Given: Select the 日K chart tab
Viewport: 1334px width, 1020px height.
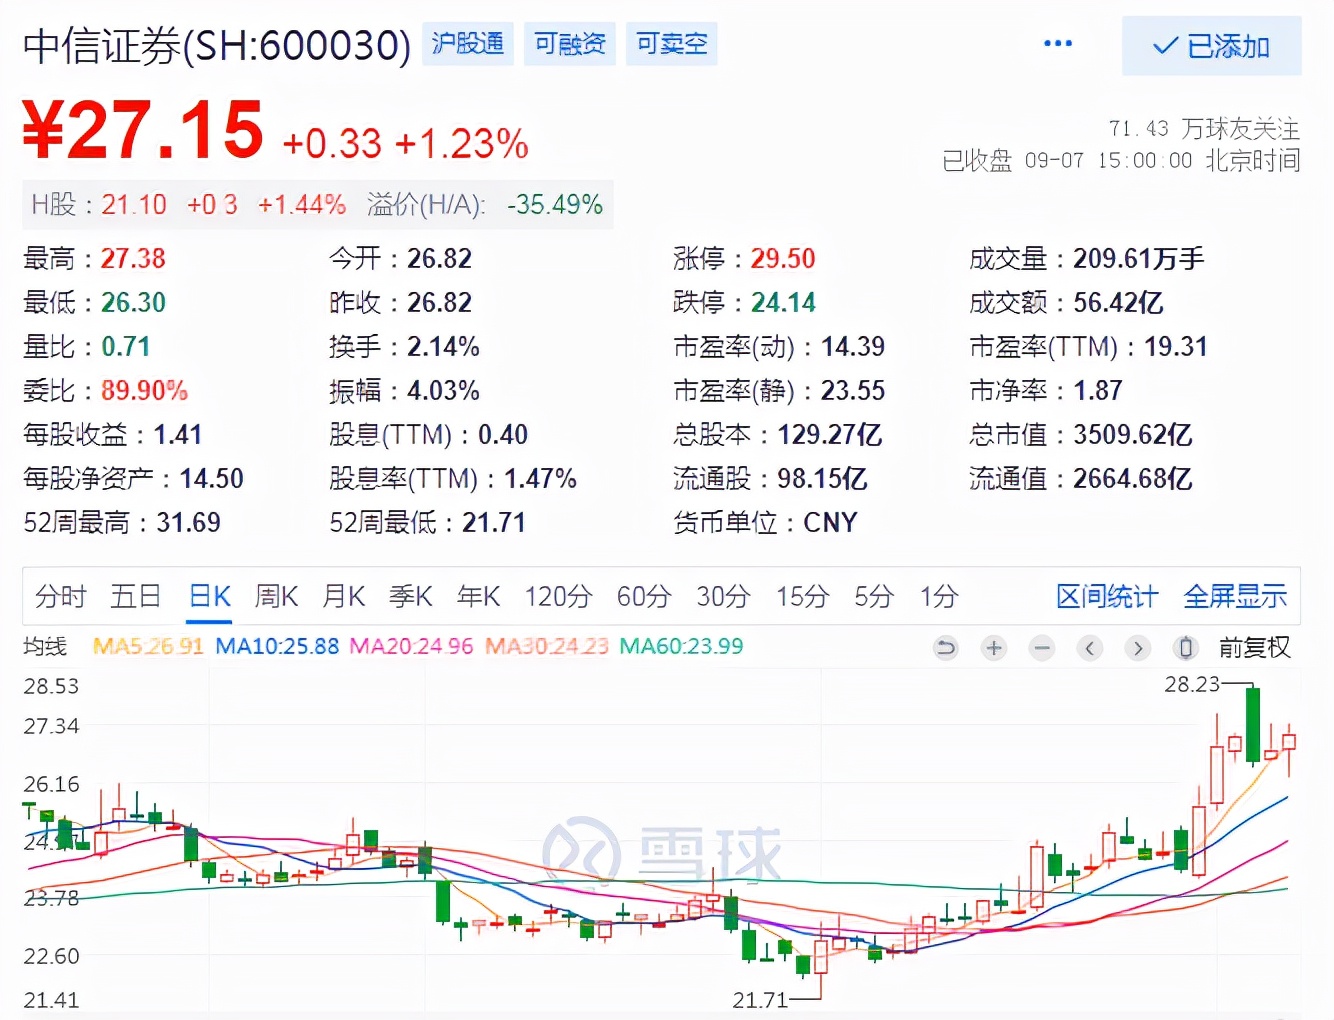Looking at the screenshot, I should [x=210, y=596].
